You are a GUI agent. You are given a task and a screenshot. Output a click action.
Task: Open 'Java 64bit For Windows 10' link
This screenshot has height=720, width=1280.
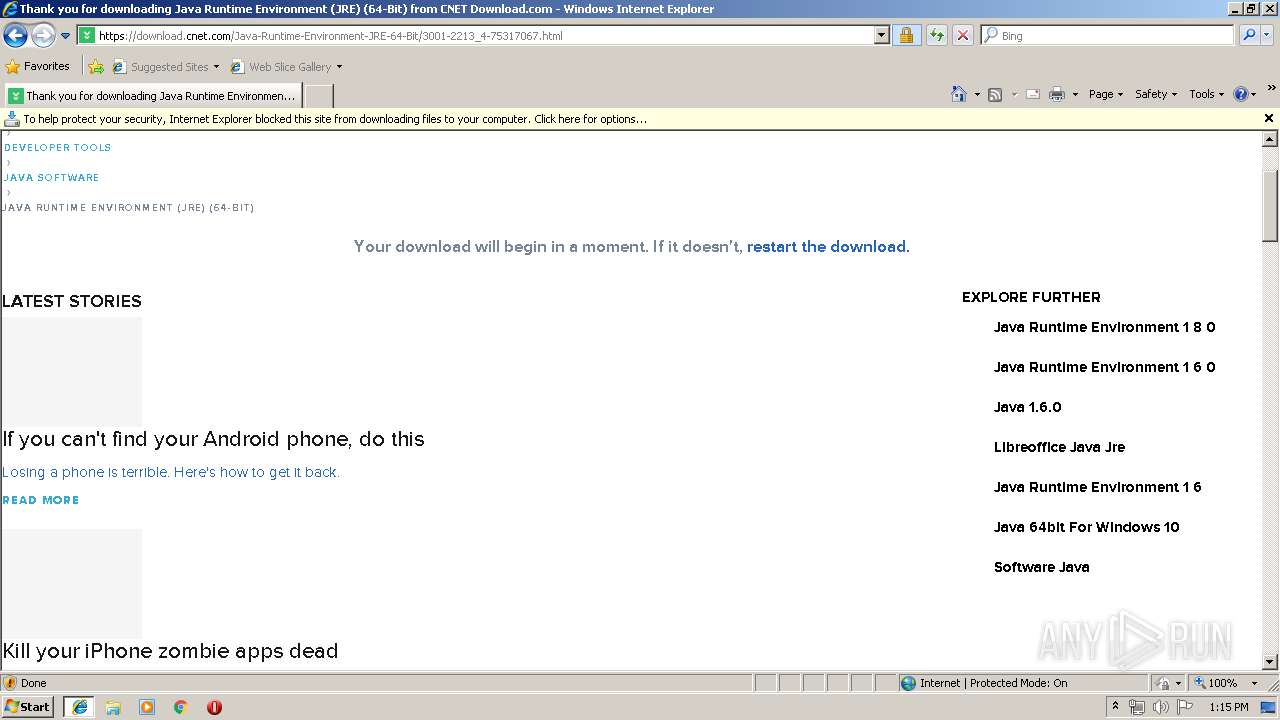click(x=1086, y=527)
